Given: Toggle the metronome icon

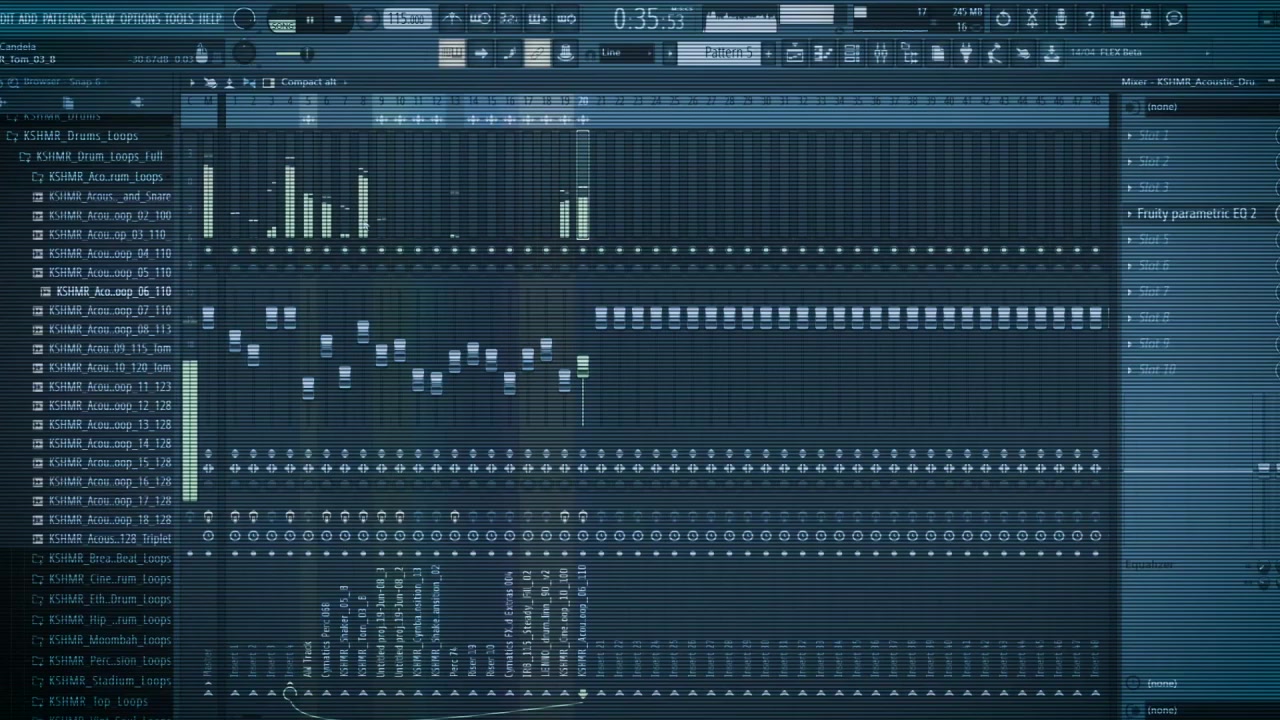Looking at the screenshot, I should [x=452, y=18].
